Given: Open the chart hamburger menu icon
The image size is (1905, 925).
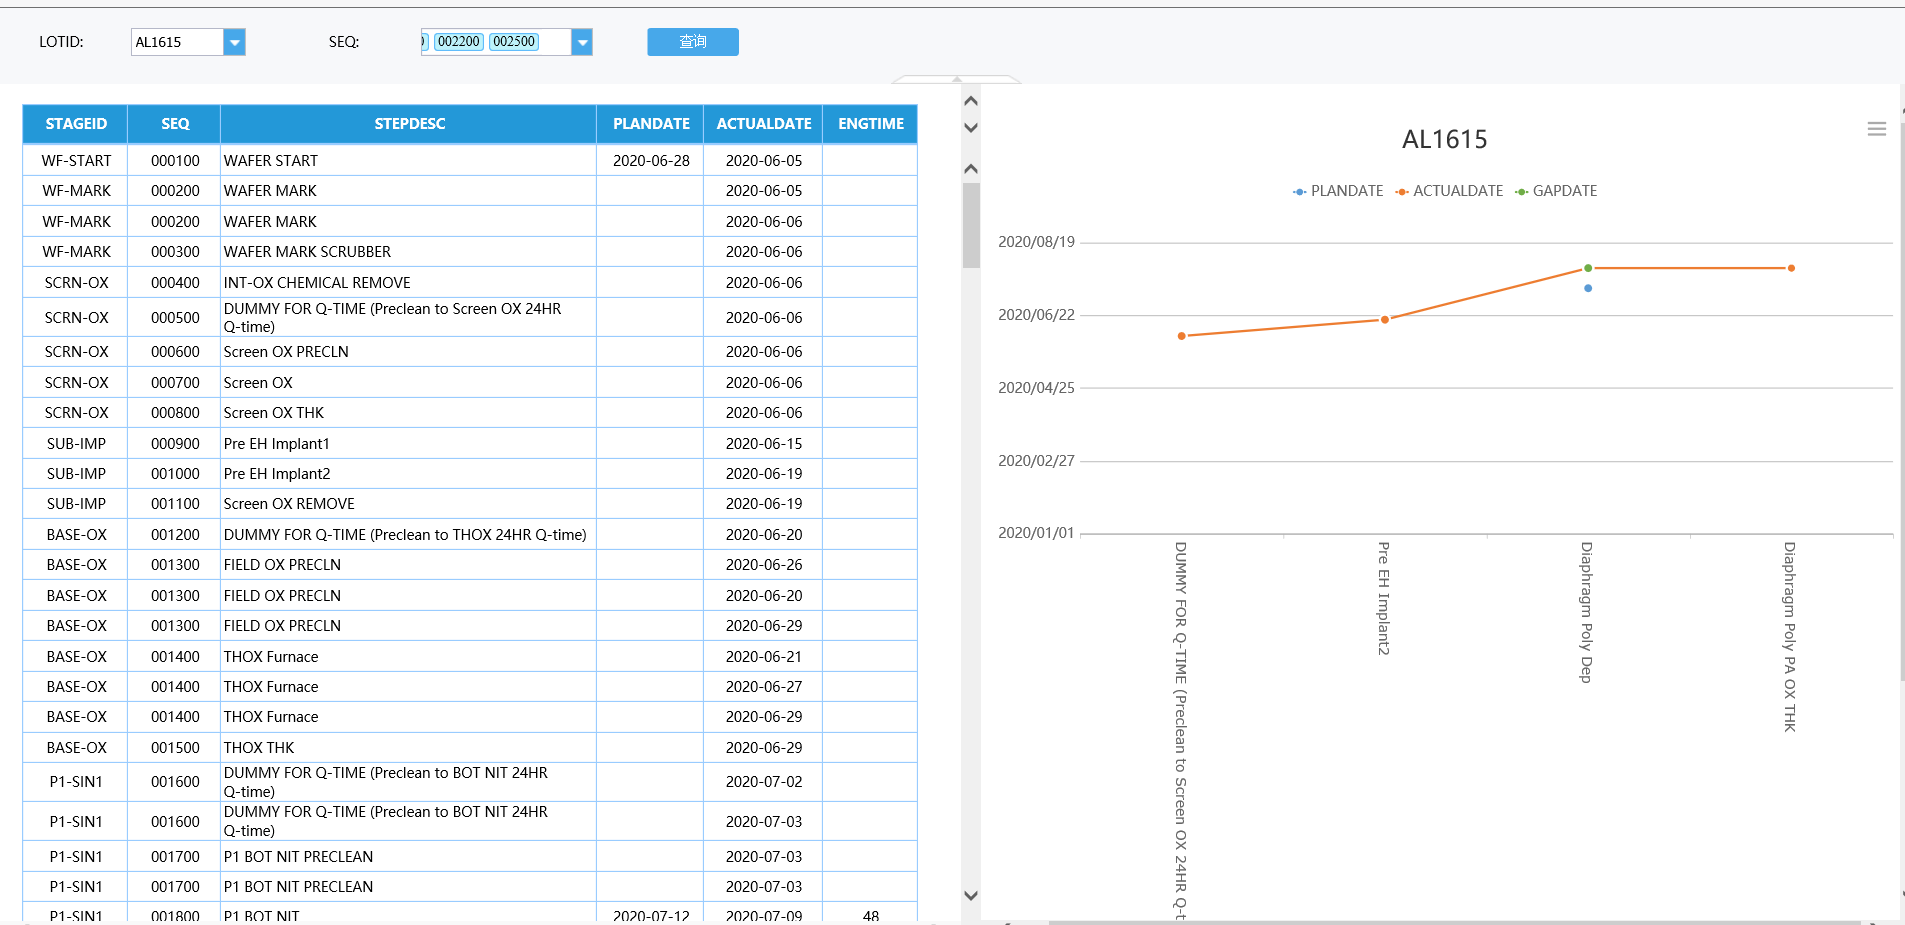Looking at the screenshot, I should click(x=1877, y=129).
